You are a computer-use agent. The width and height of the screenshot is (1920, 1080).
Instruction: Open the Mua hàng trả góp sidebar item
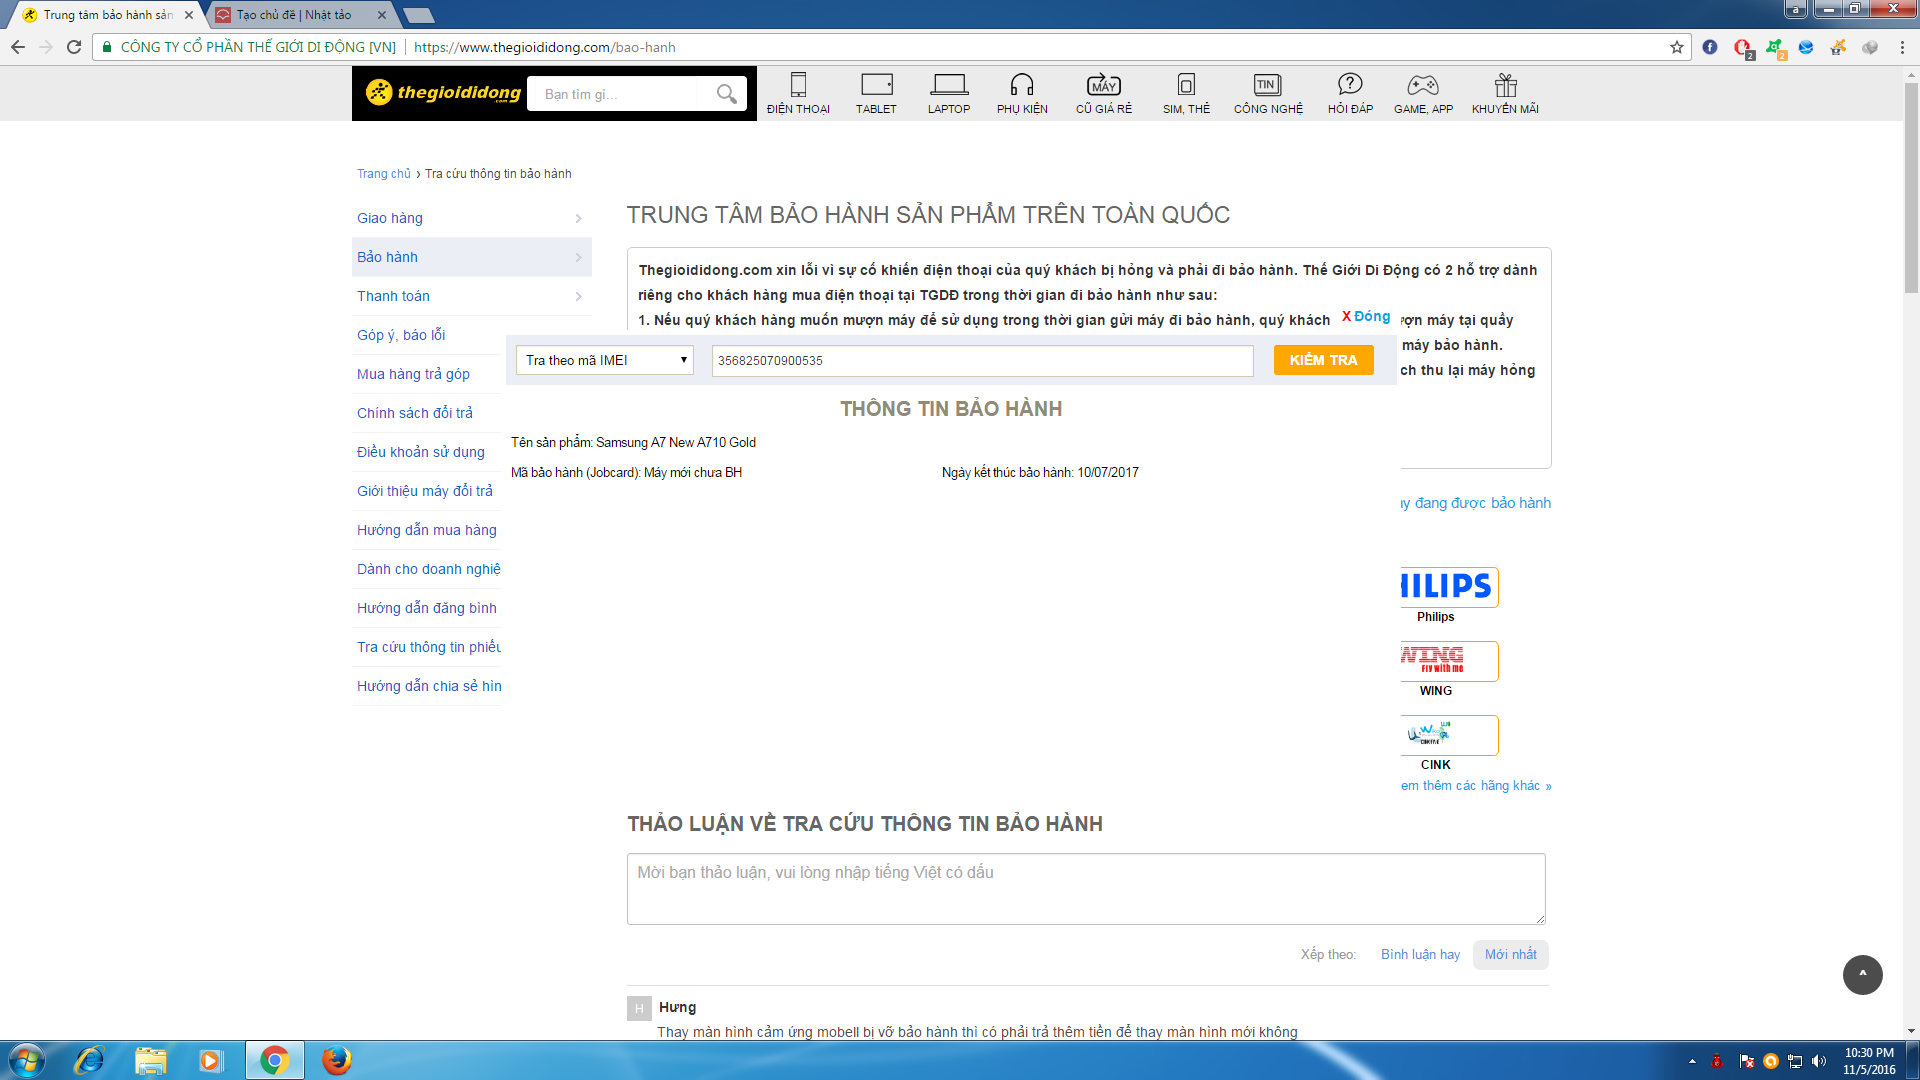413,374
